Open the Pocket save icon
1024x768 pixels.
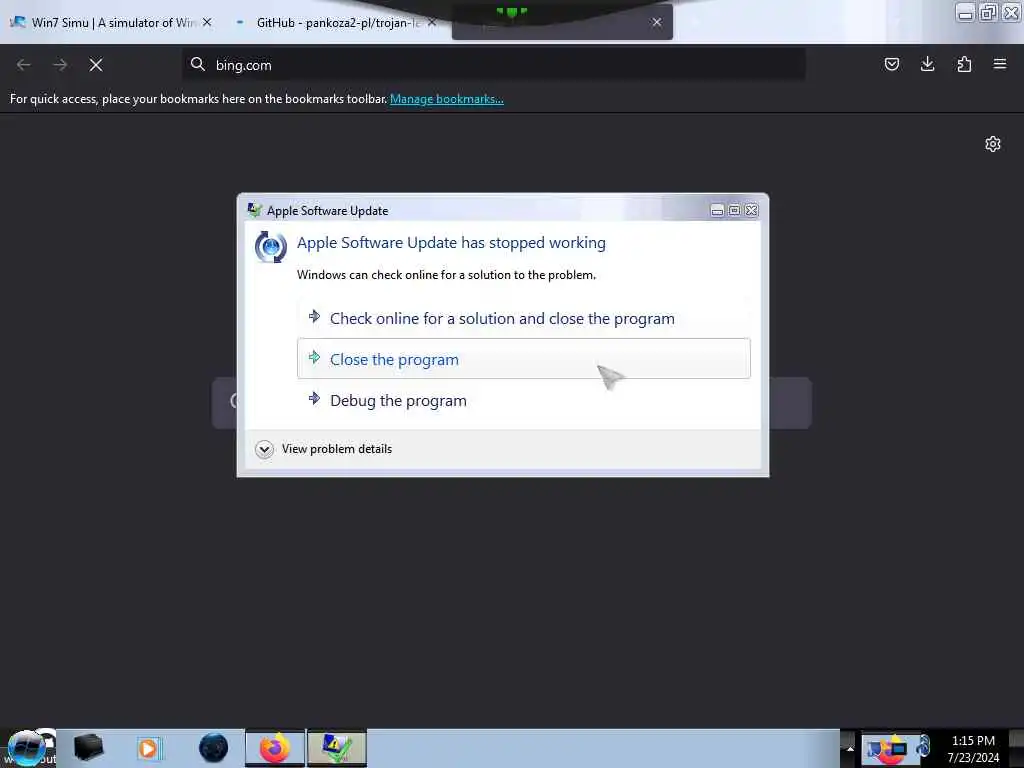pos(891,64)
